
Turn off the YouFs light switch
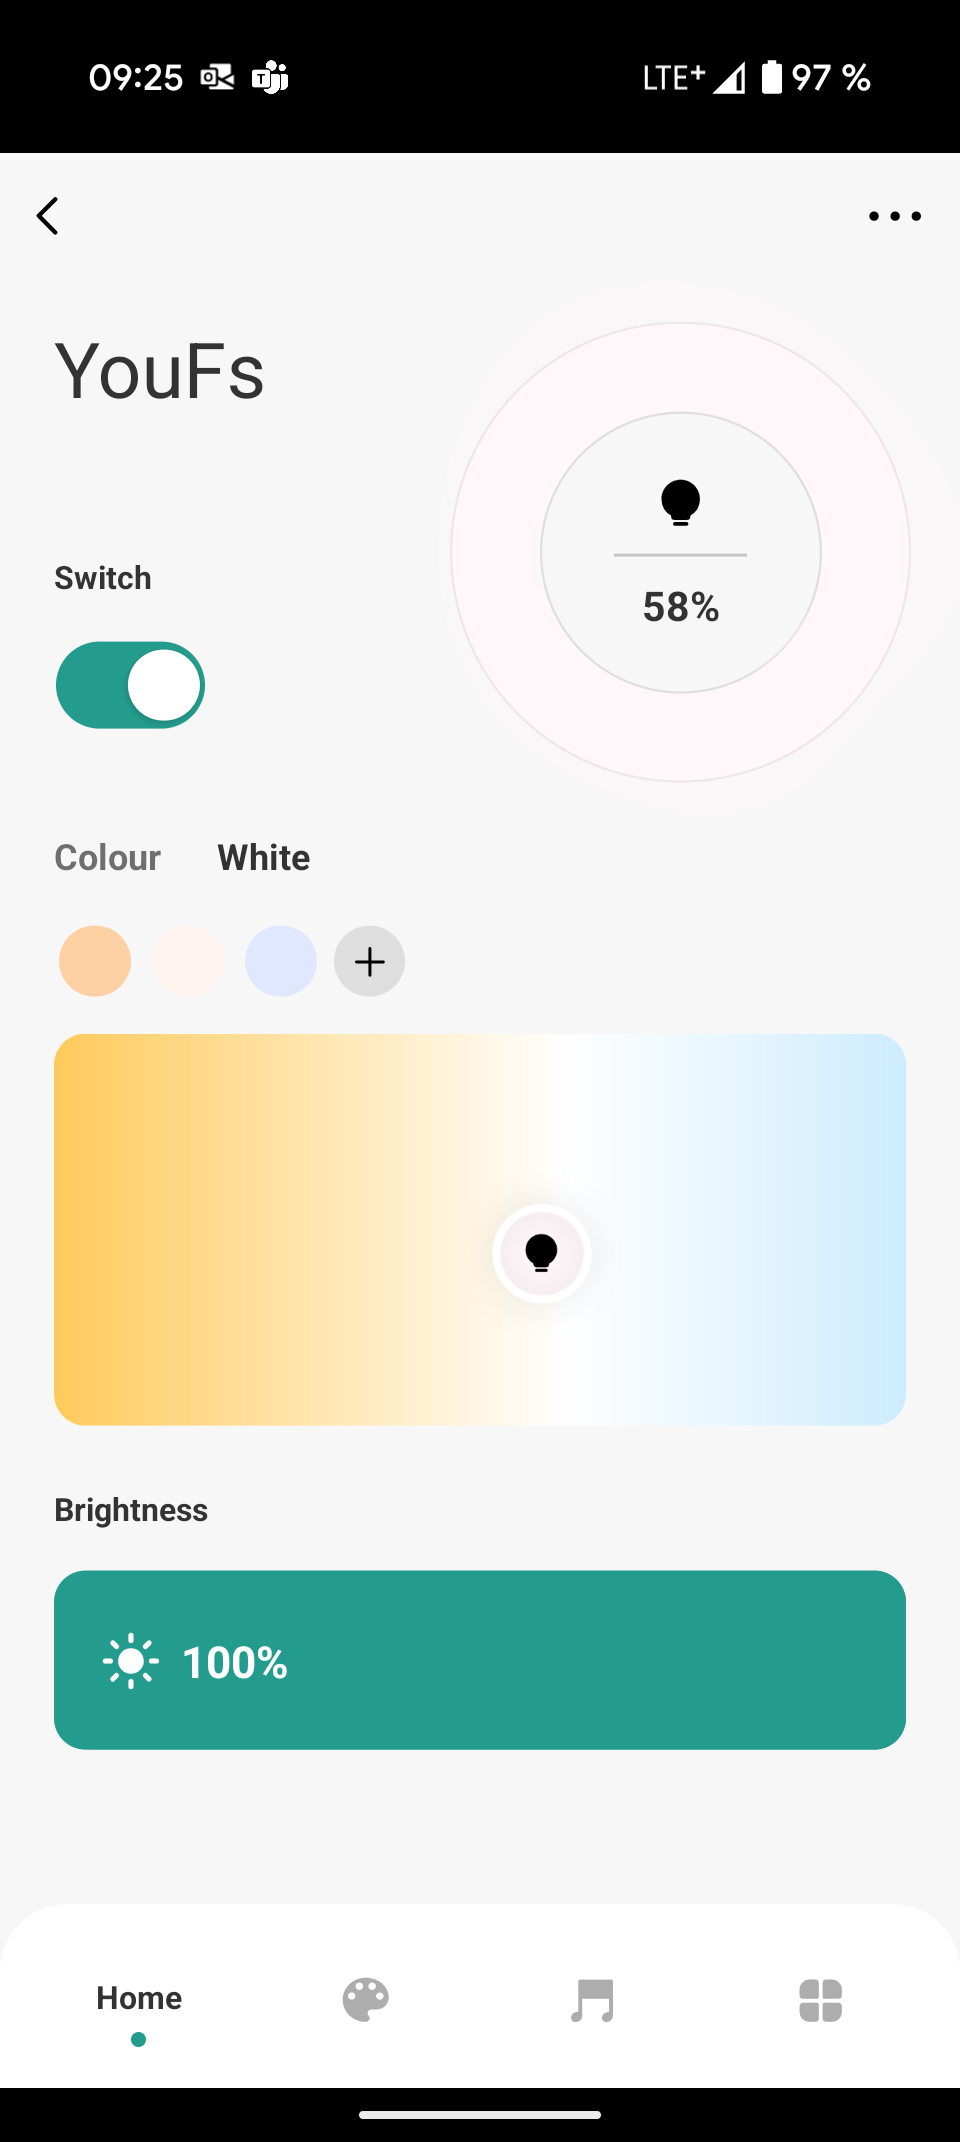pyautogui.click(x=131, y=685)
